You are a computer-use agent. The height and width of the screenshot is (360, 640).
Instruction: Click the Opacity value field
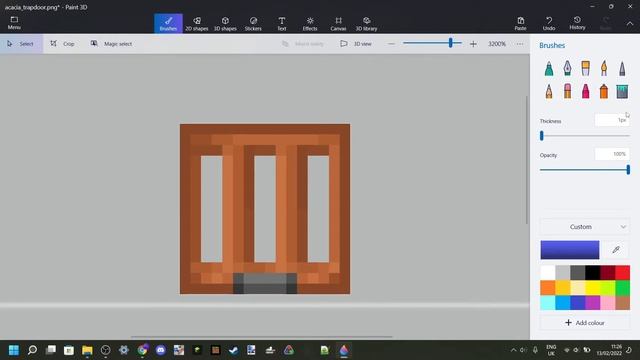tap(612, 154)
